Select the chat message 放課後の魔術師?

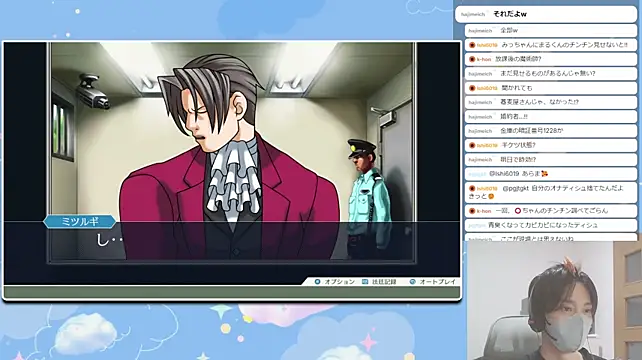coord(551,59)
